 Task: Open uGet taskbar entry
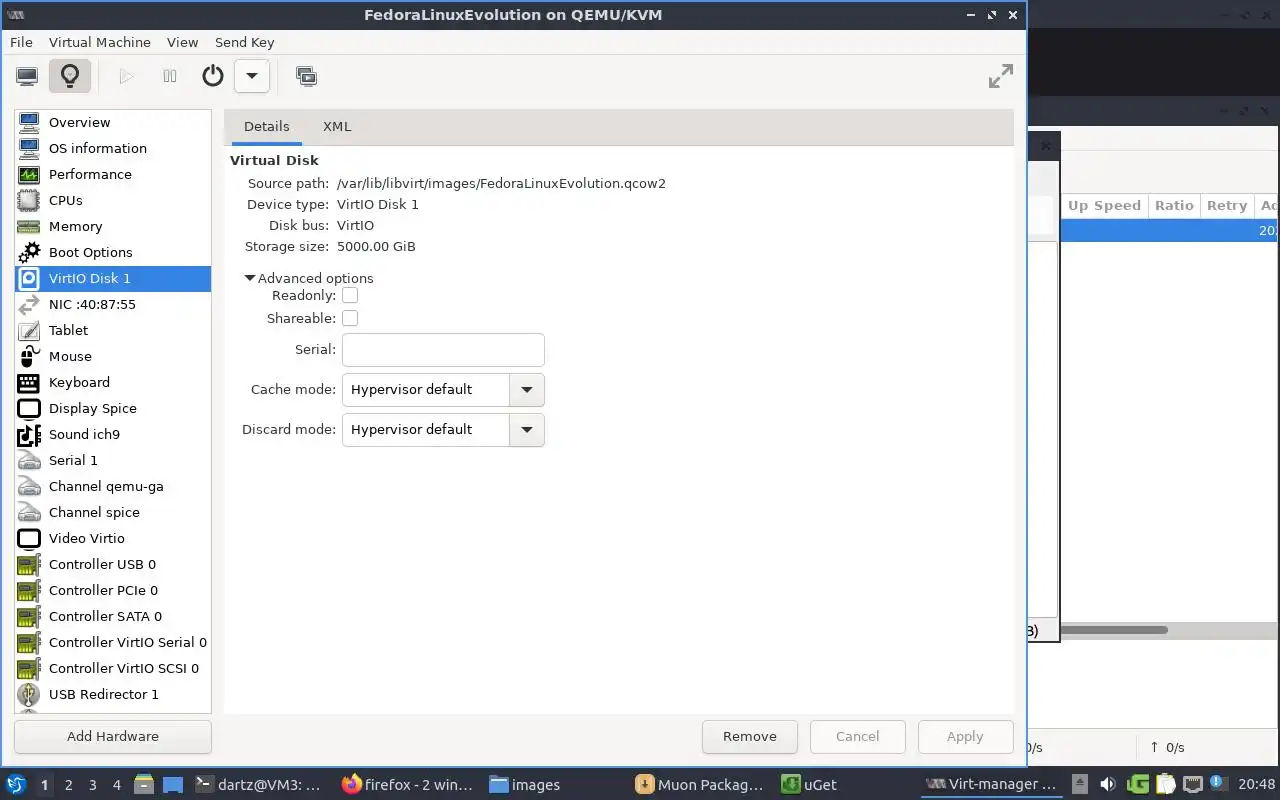coord(810,785)
